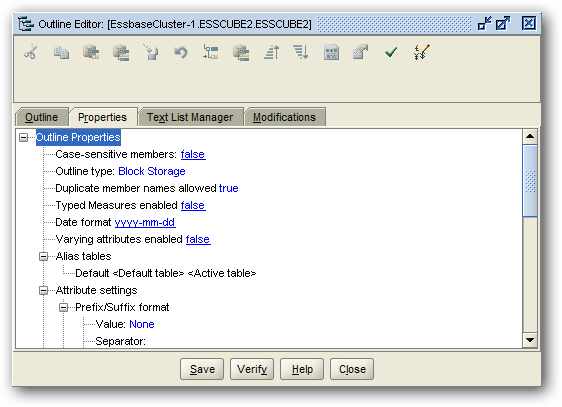562x407 pixels.
Task: Click the Verify button
Action: tap(252, 369)
